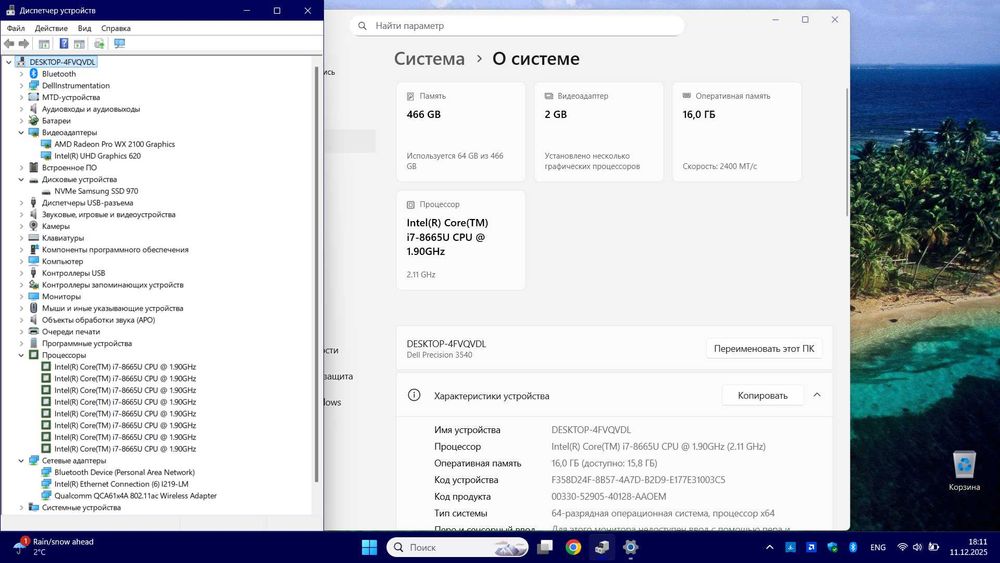Open the Справка menu

[x=116, y=28]
